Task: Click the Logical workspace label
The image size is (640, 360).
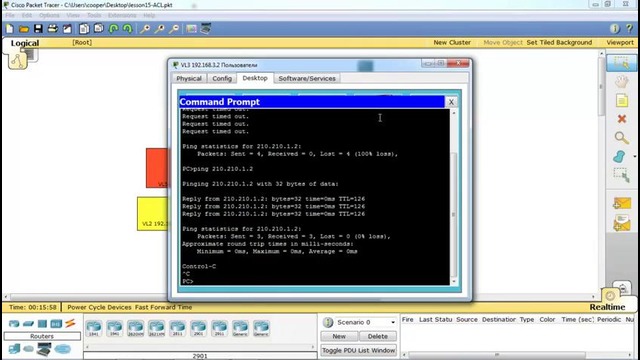Action: pyautogui.click(x=25, y=43)
